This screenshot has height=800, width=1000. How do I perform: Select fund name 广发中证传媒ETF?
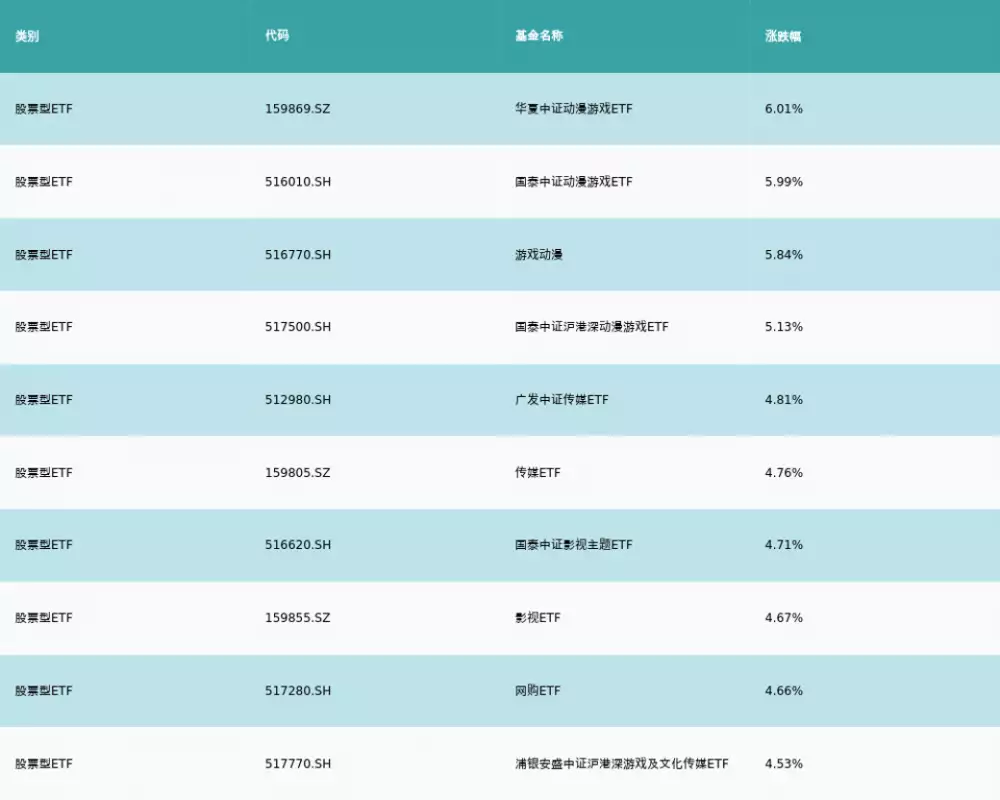[x=561, y=399]
